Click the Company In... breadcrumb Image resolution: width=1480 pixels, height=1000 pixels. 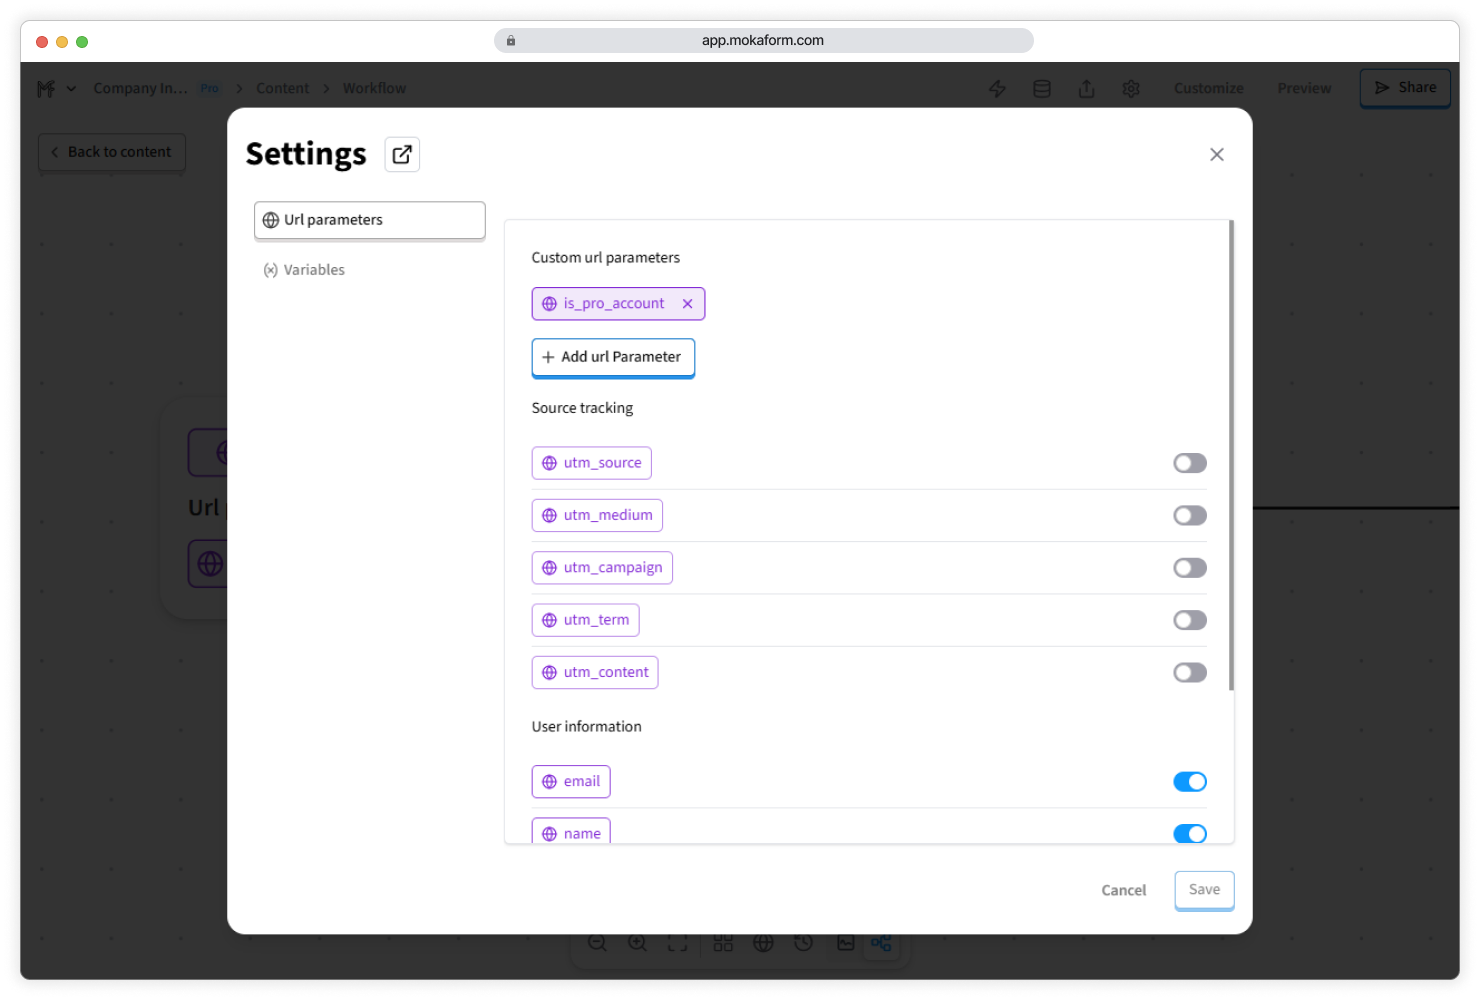click(x=140, y=89)
